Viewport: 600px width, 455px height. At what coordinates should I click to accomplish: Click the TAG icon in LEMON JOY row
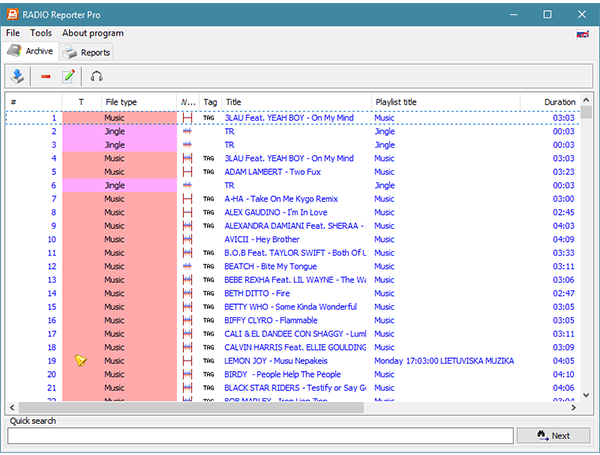(209, 361)
